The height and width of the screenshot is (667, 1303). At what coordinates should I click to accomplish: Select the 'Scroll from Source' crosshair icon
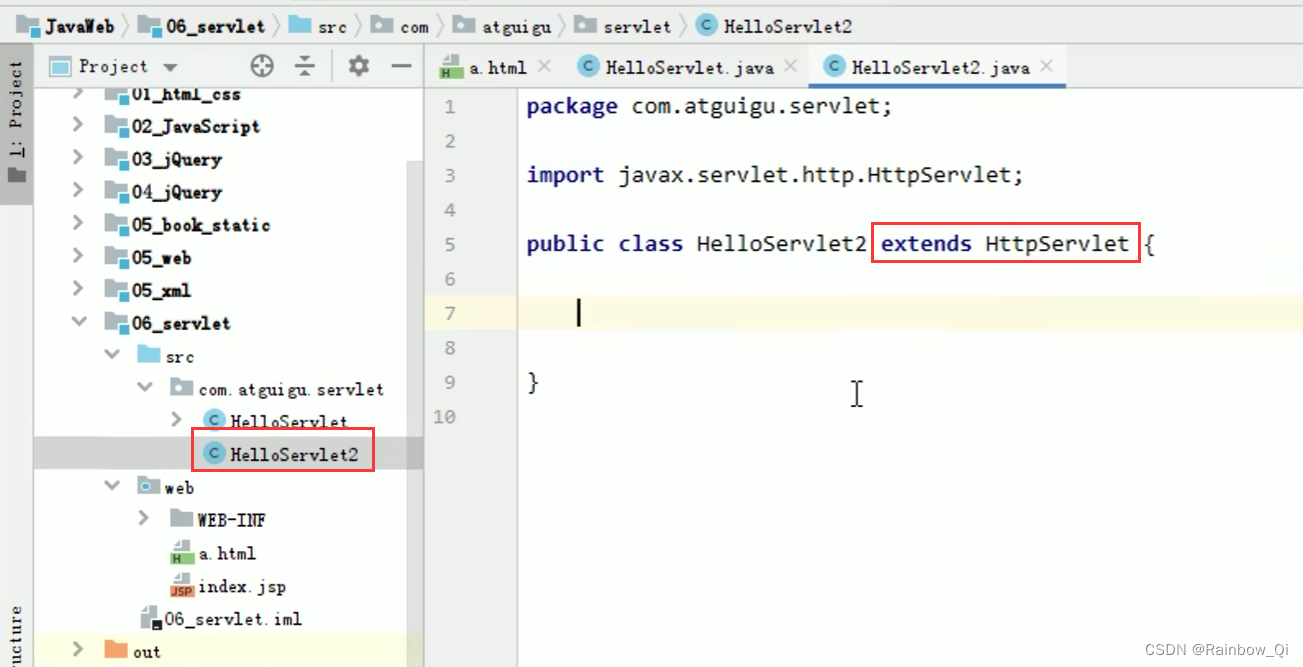pos(262,65)
